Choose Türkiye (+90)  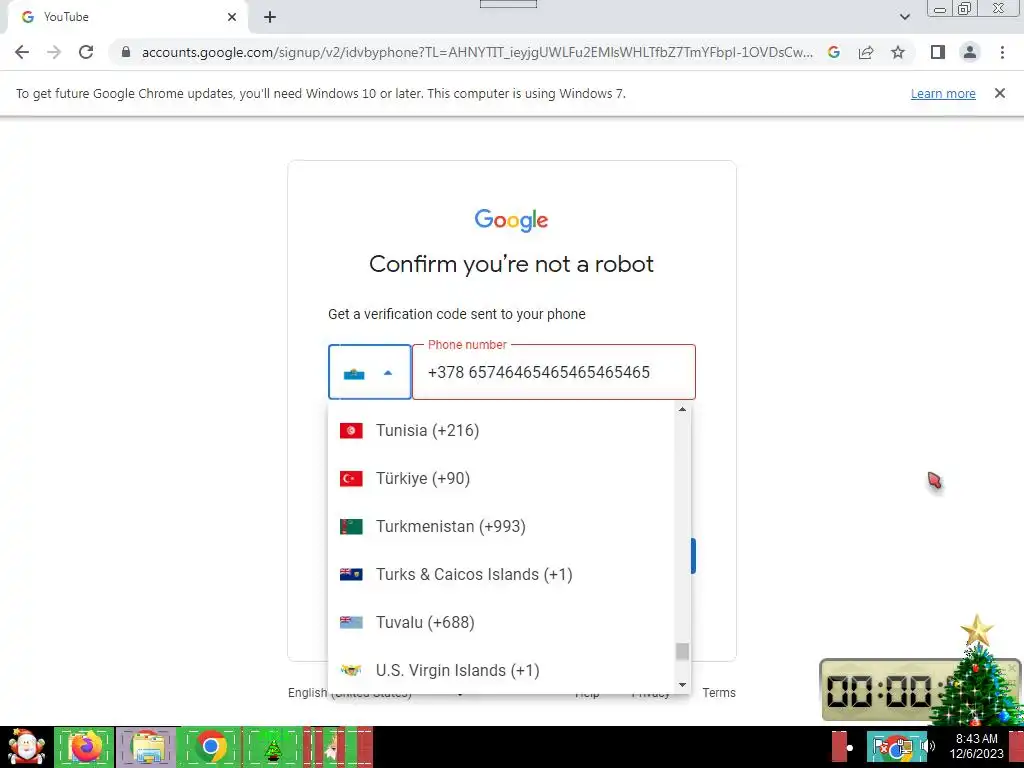click(502, 479)
